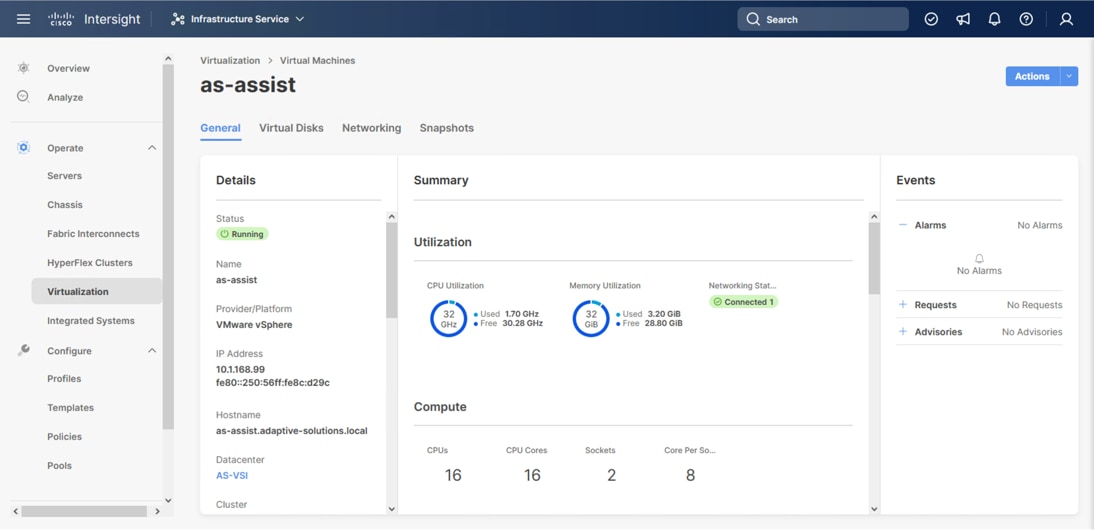Open the hamburger navigation menu
The image size is (1094, 530).
point(23,19)
